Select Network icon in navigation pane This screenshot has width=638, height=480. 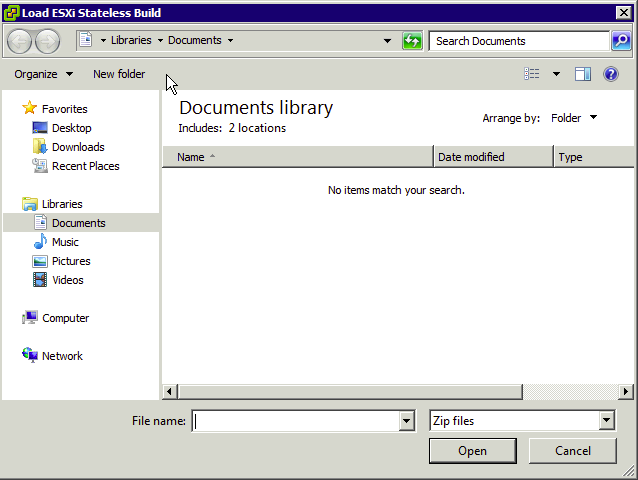point(30,355)
